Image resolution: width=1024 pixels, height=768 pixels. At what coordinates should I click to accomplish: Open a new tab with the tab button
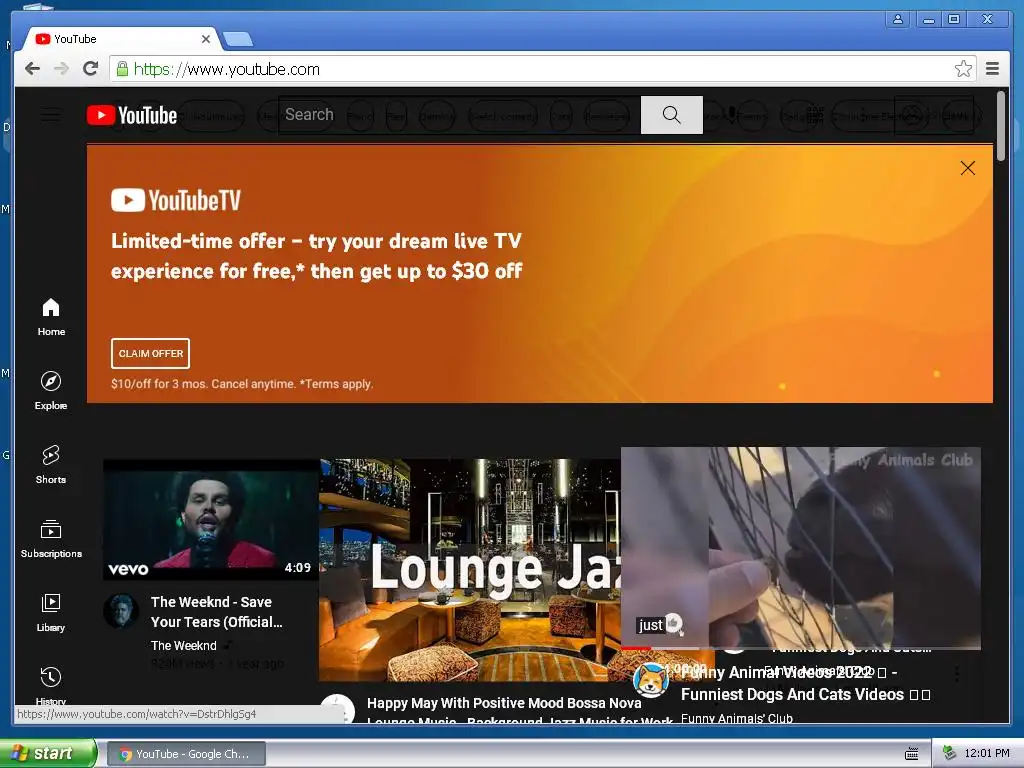tap(238, 40)
